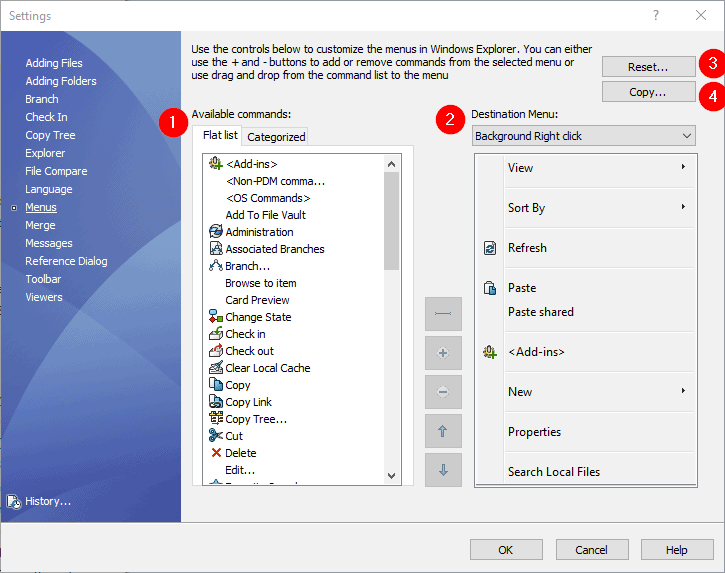Select <OS Commands> entry
The width and height of the screenshot is (725, 573).
coord(268,198)
